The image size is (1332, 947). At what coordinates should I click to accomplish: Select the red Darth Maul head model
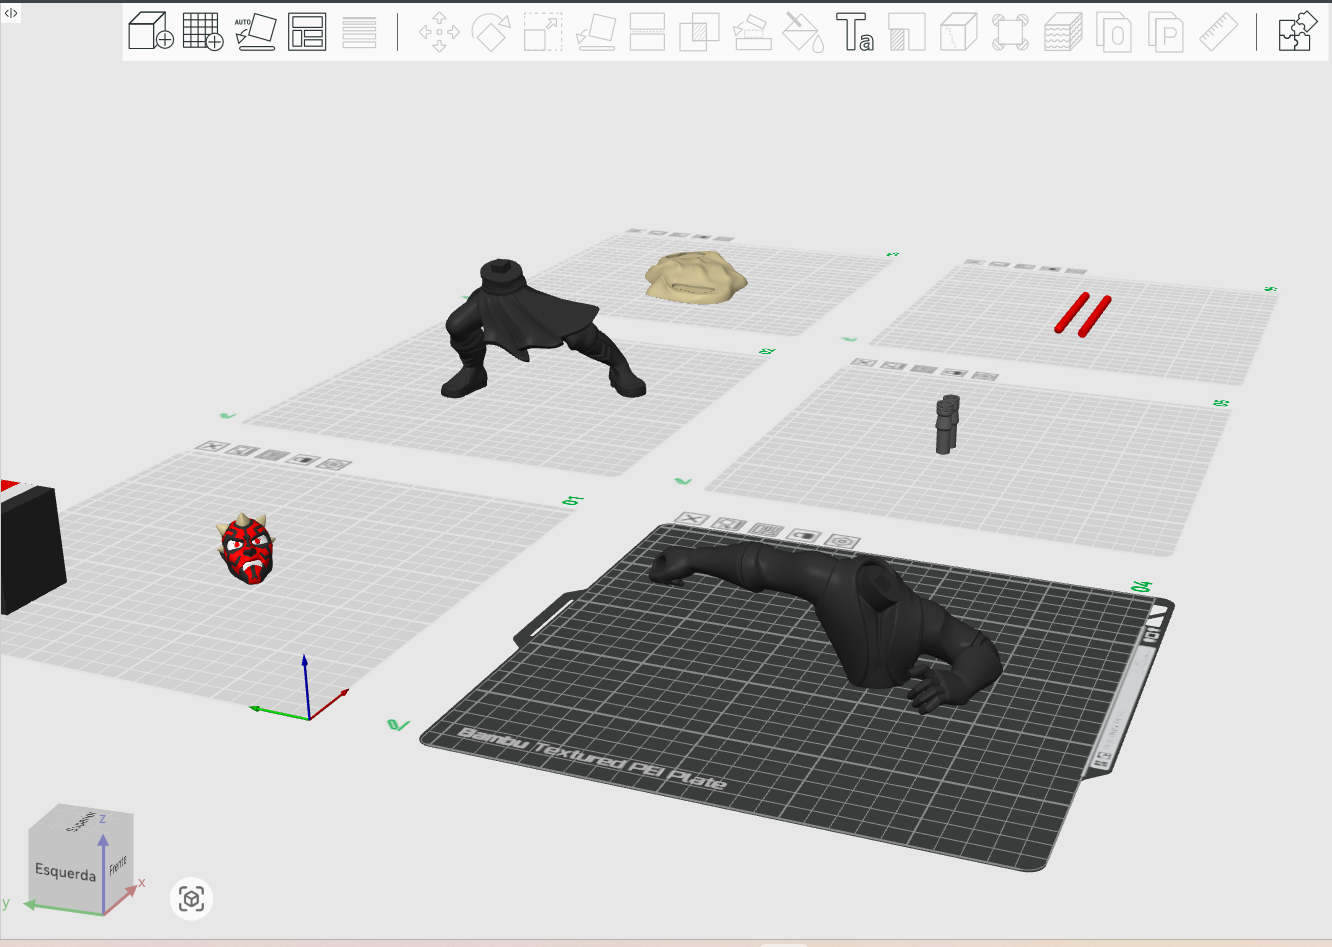tap(246, 549)
